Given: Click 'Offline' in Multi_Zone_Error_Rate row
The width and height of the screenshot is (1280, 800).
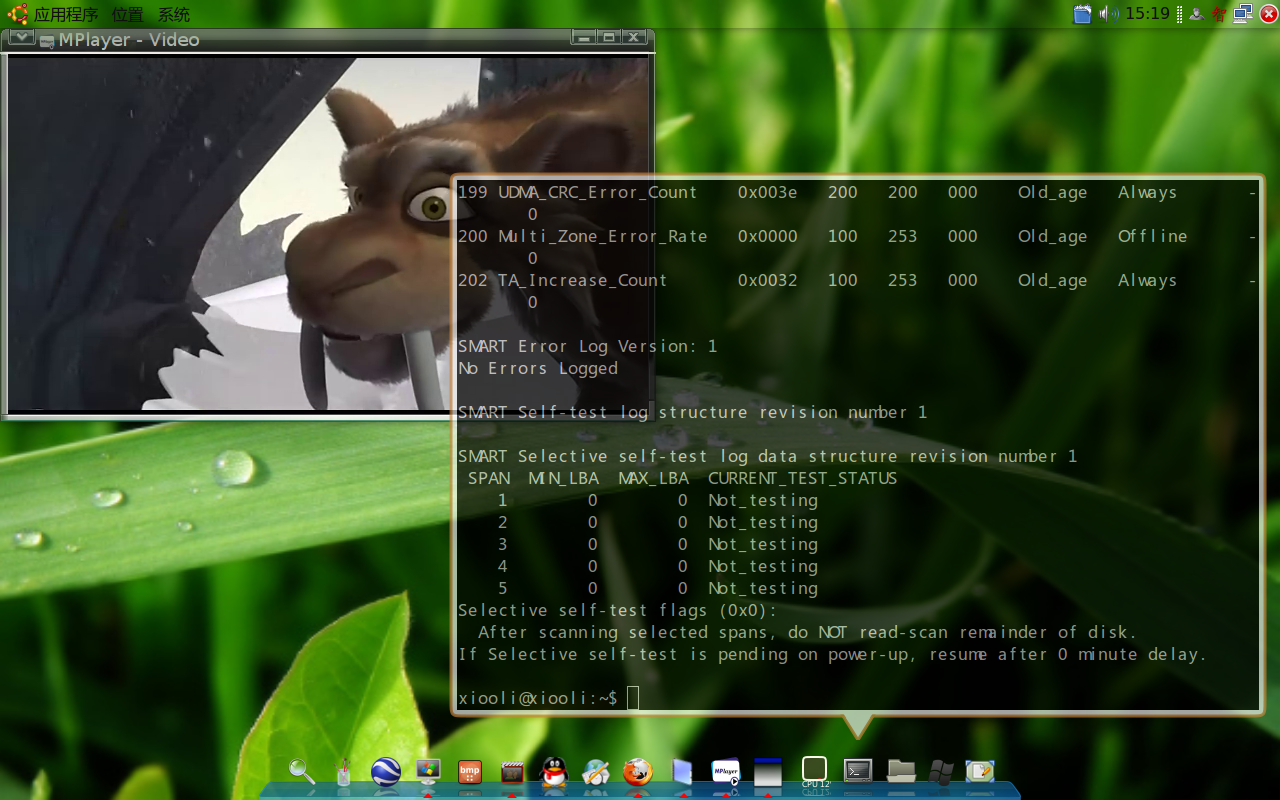Looking at the screenshot, I should pyautogui.click(x=1153, y=236).
